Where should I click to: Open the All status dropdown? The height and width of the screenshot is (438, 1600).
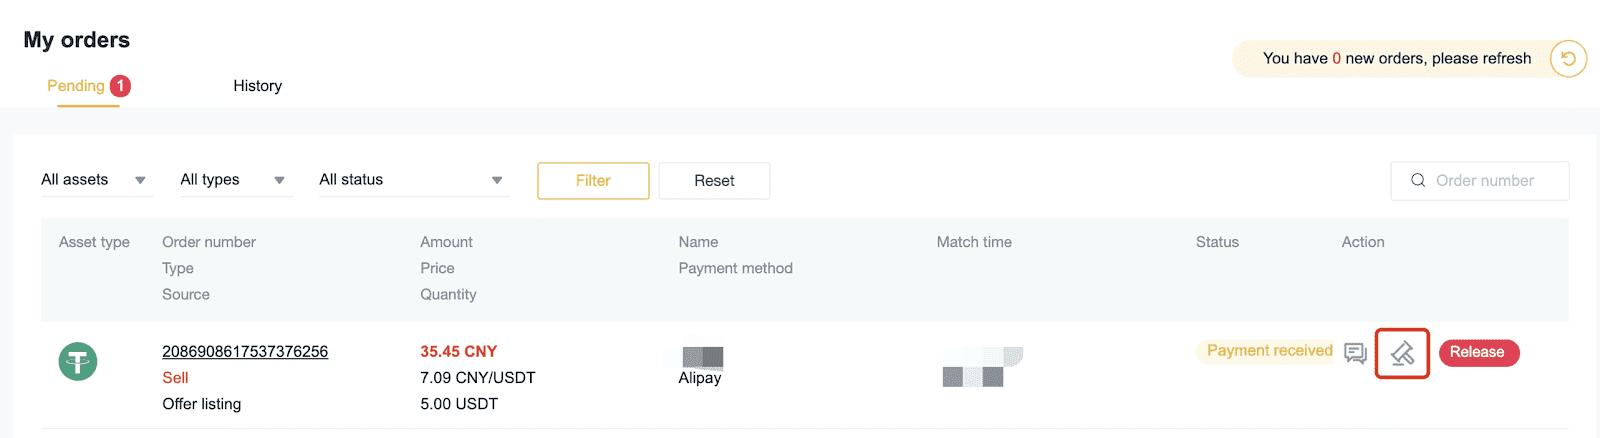pyautogui.click(x=413, y=180)
